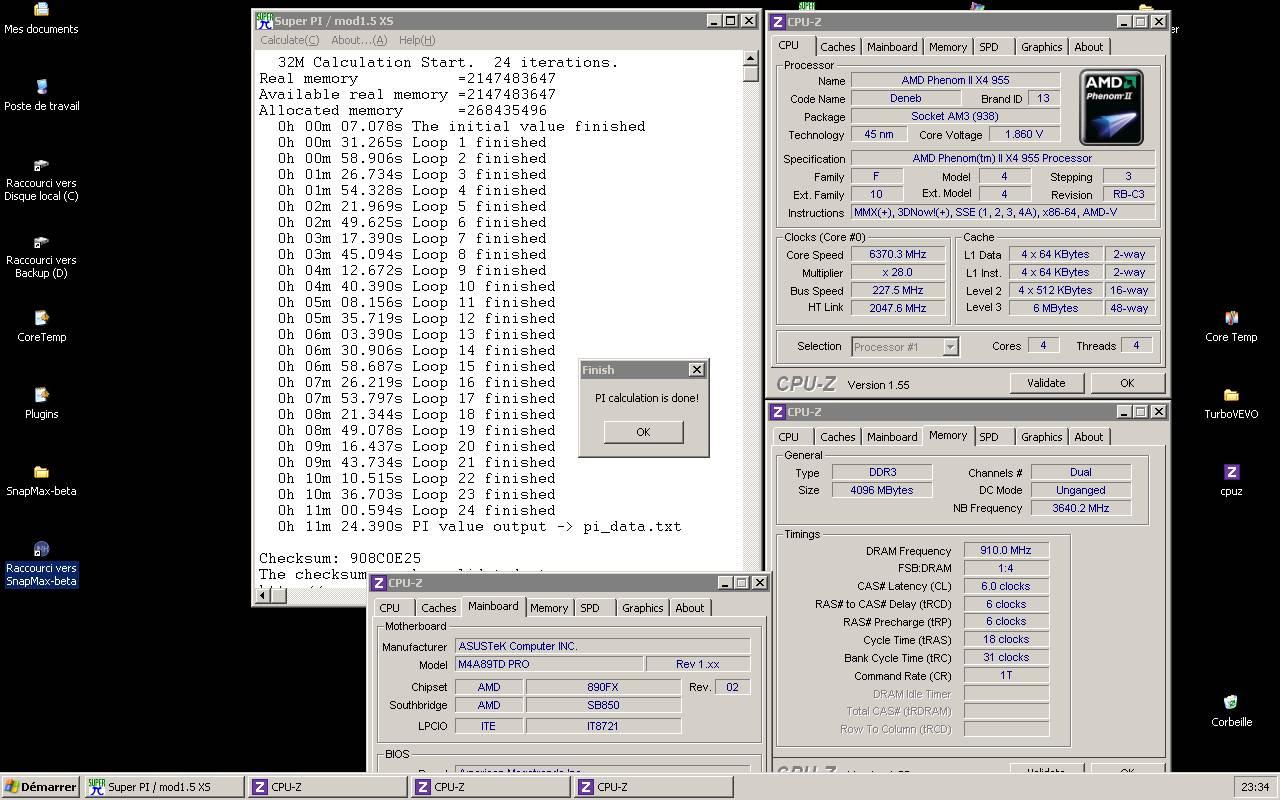Viewport: 1280px width, 800px height.
Task: Click motherboard model M4A89TD PRO field
Action: [549, 664]
